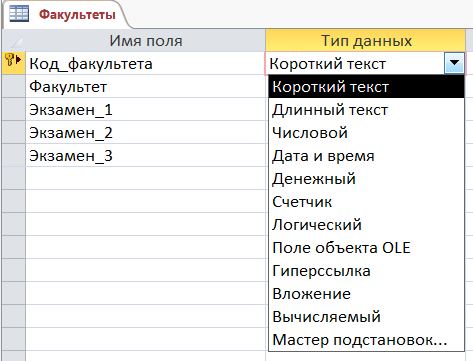
Task: Choose the Денежный data type
Action: 366,179
